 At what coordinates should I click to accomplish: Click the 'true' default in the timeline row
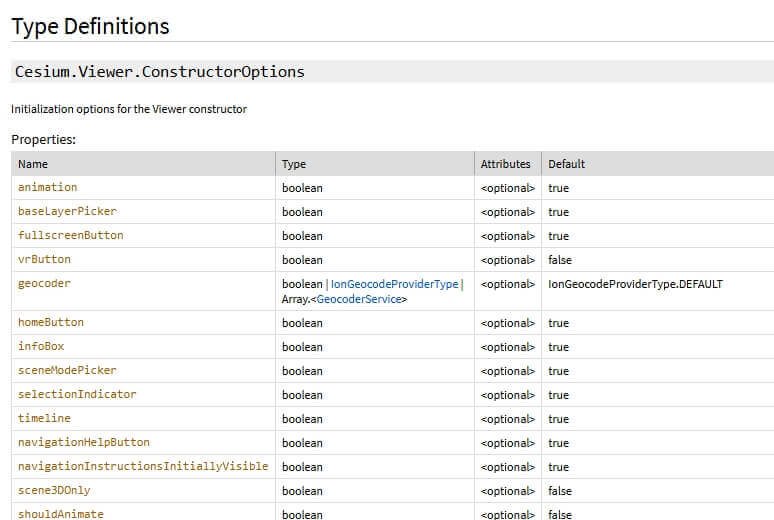558,419
